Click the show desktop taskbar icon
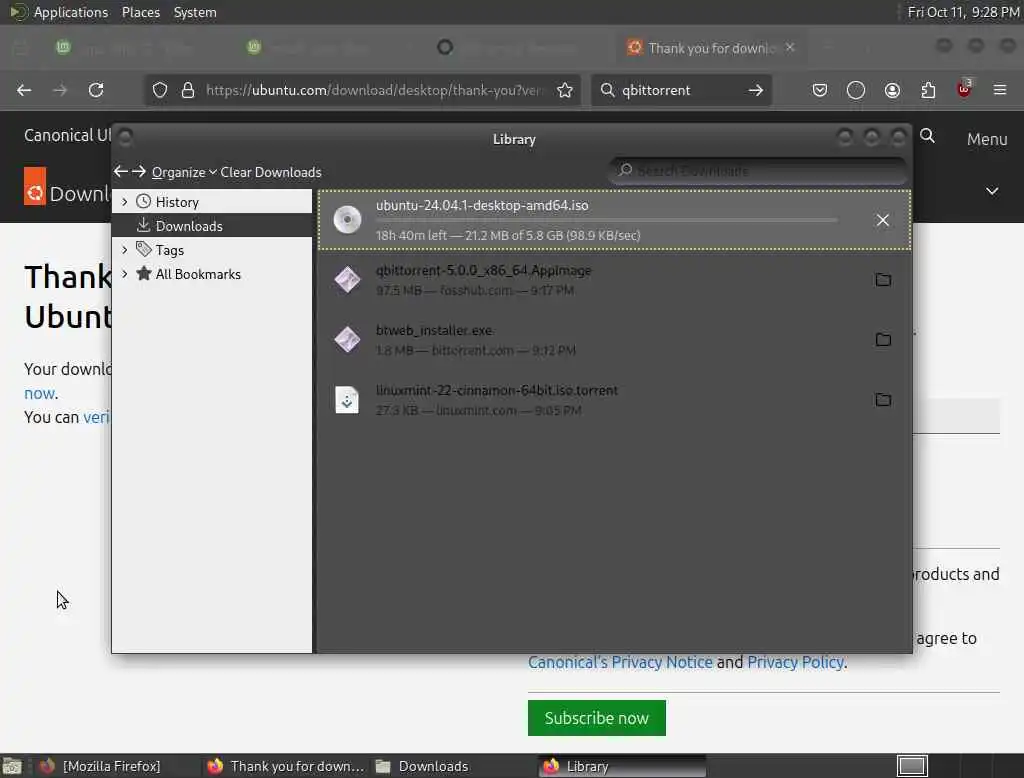The height and width of the screenshot is (778, 1024). point(12,766)
